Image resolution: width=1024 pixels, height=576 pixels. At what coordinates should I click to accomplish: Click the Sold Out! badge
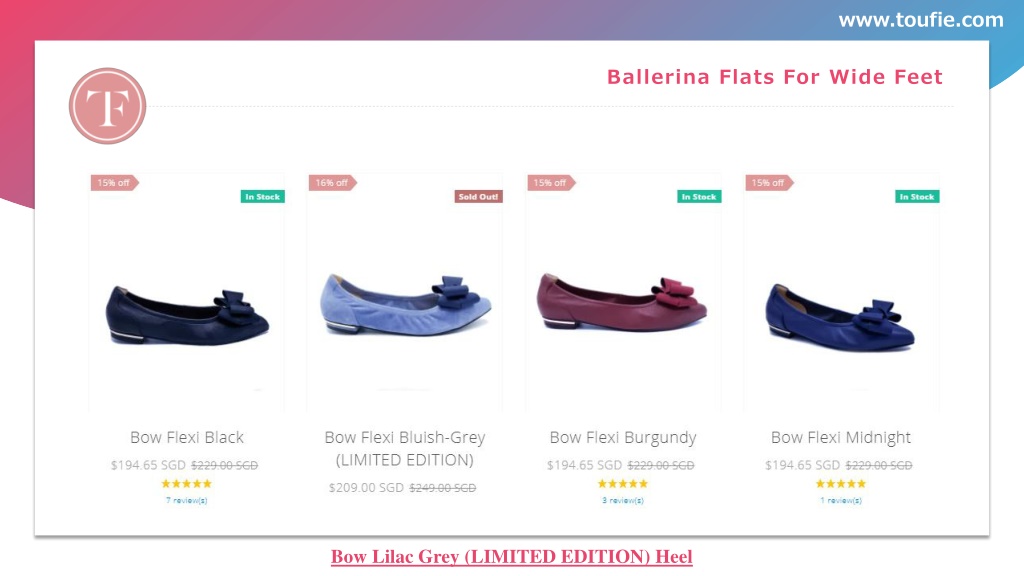coord(478,197)
